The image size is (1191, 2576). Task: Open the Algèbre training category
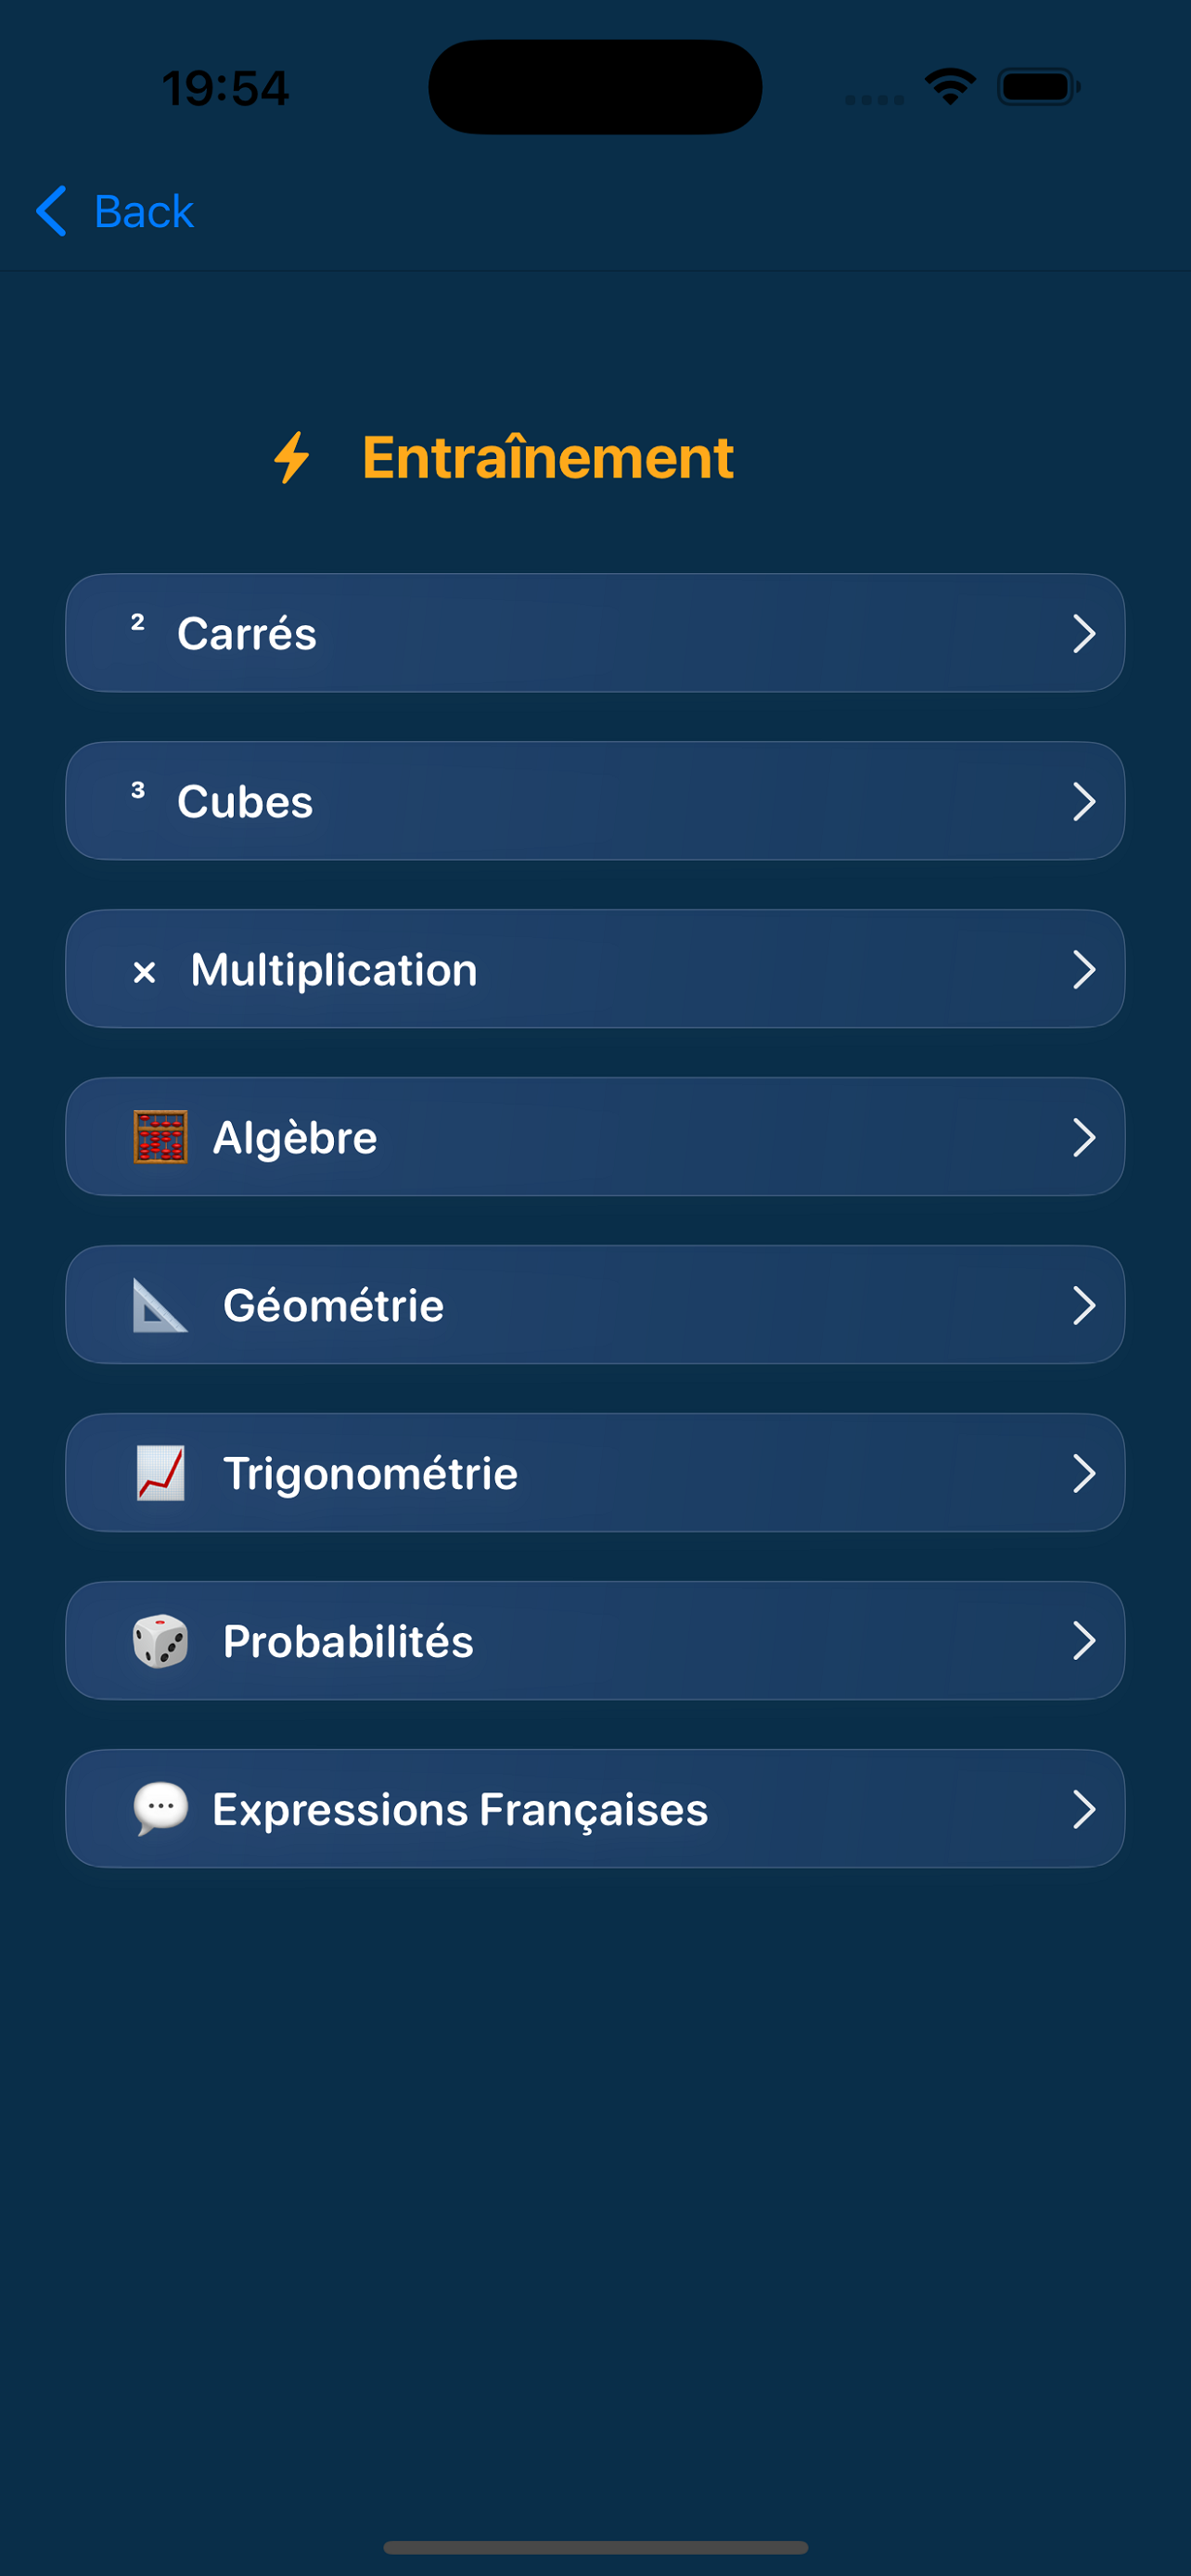pos(595,1137)
